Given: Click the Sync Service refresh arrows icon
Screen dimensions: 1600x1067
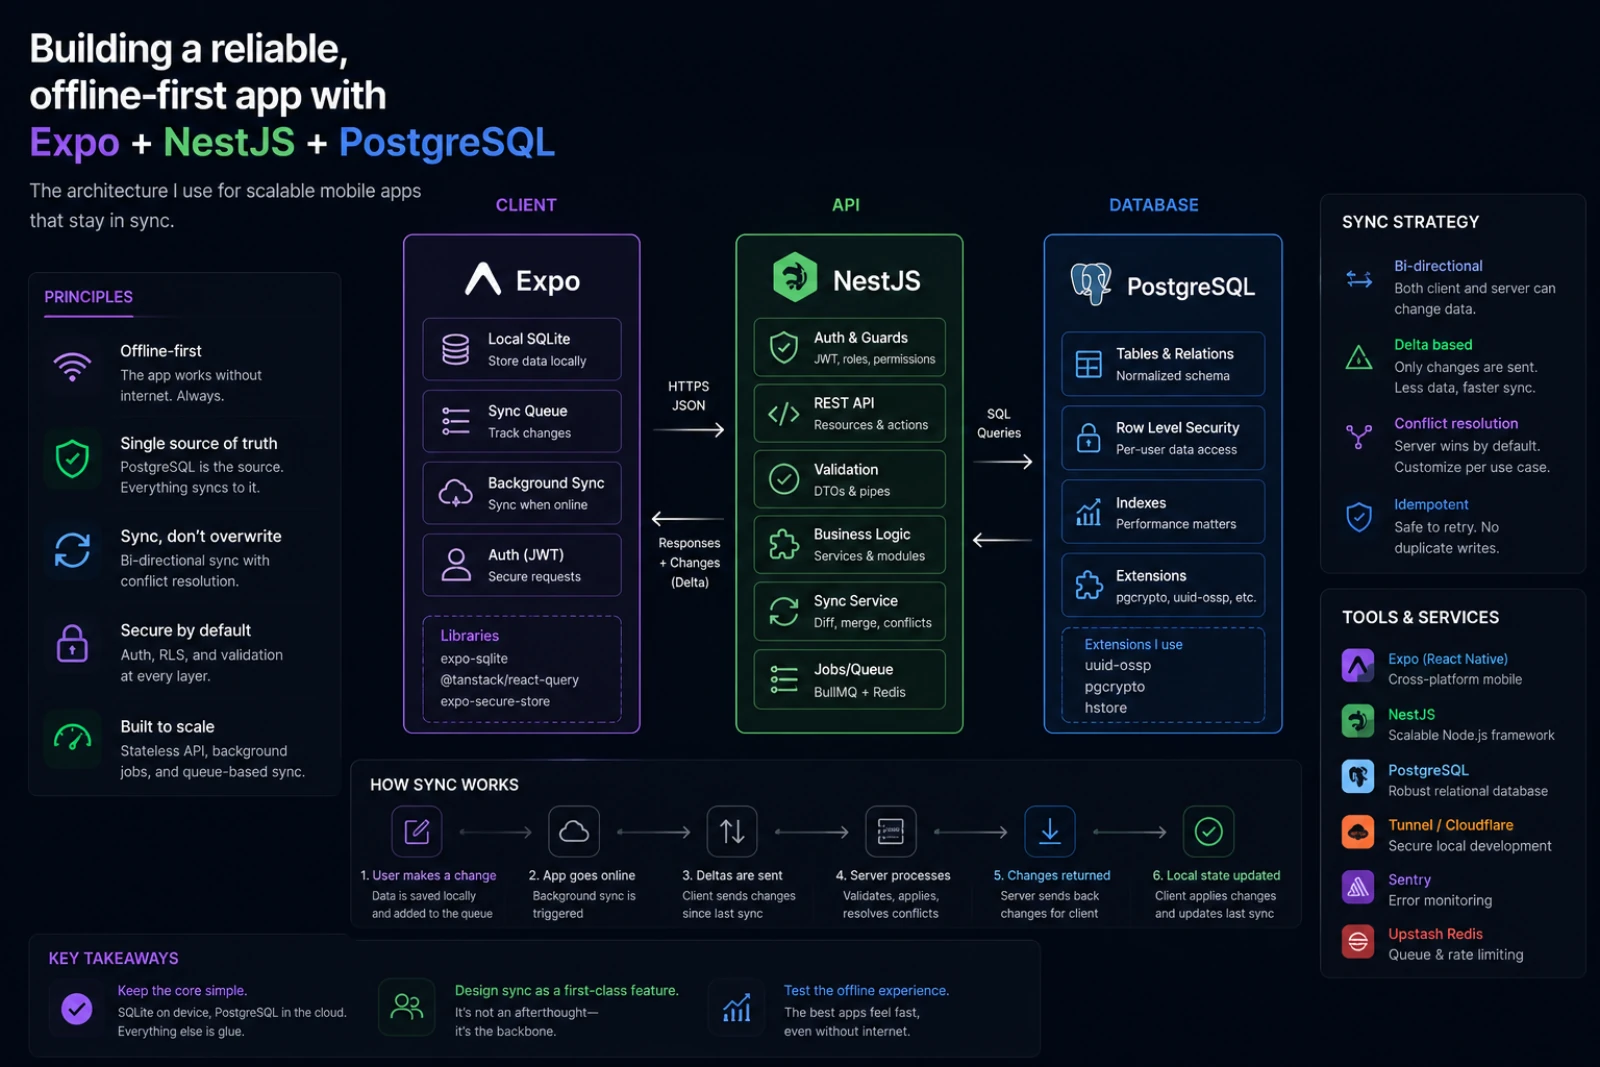Looking at the screenshot, I should [x=784, y=611].
